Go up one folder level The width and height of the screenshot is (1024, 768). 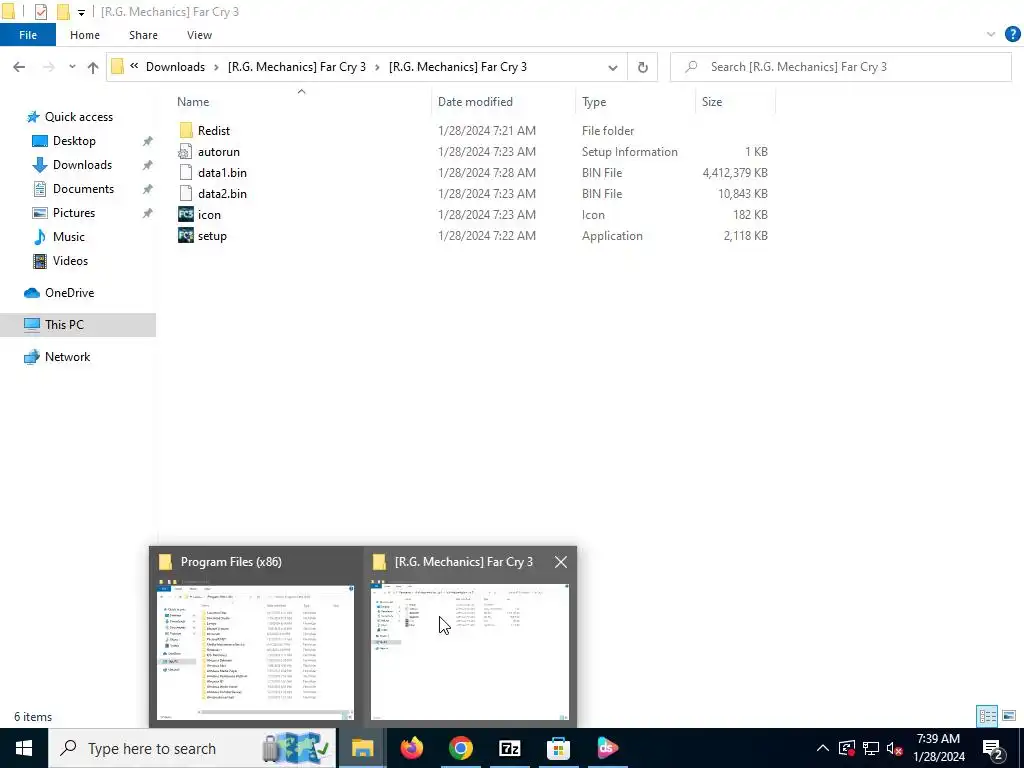tap(93, 67)
